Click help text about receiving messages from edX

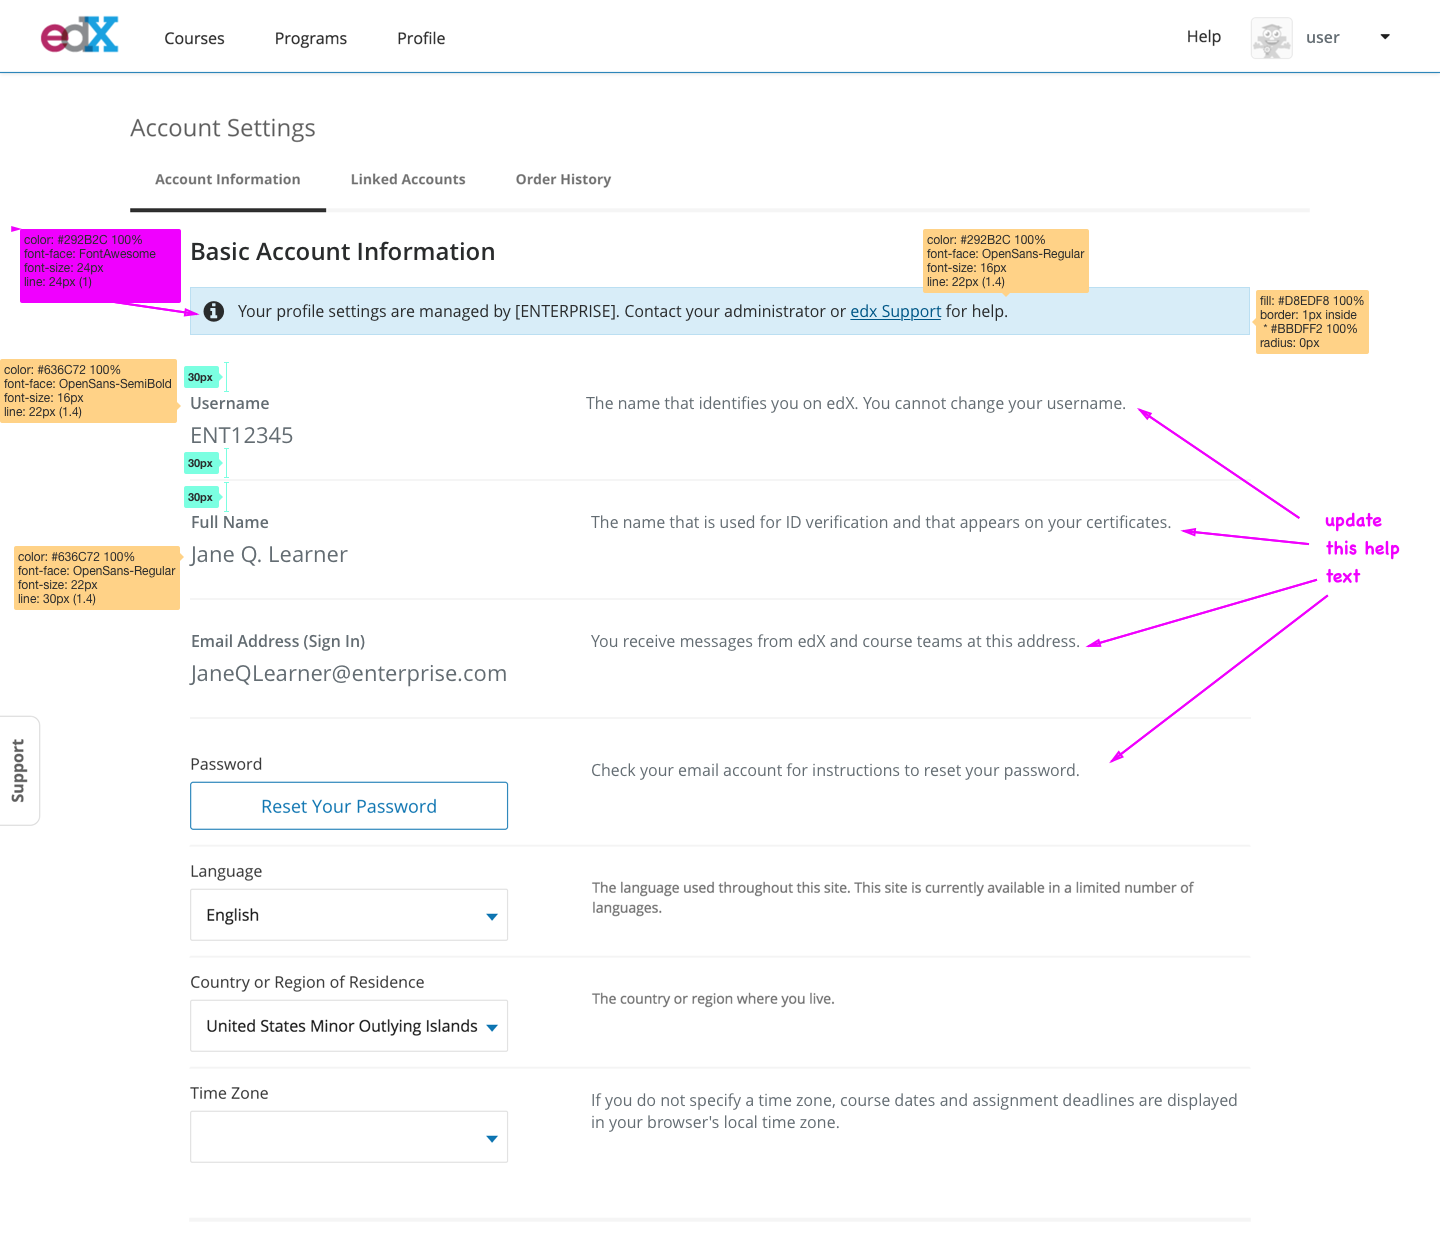pos(835,642)
